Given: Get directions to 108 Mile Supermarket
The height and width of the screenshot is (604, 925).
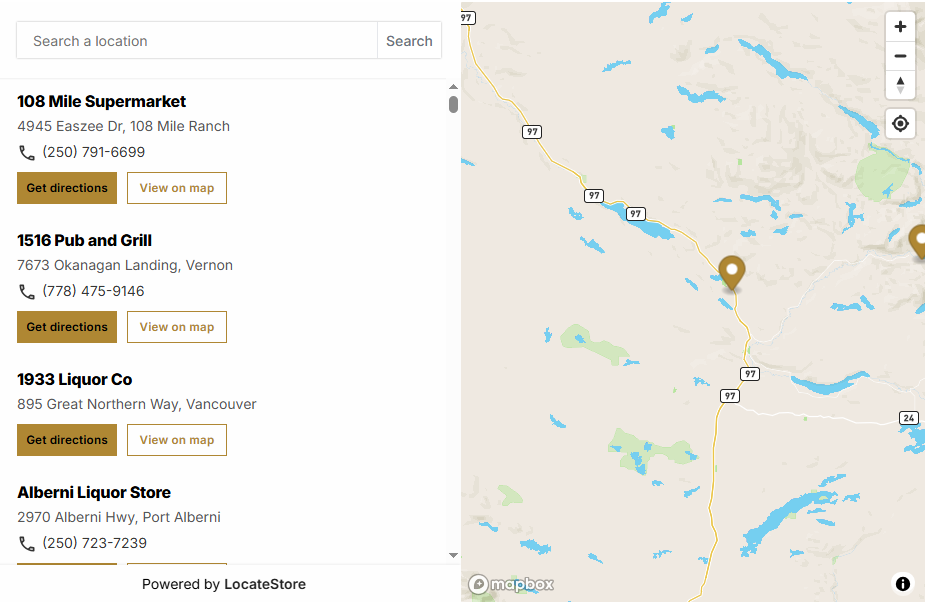Looking at the screenshot, I should (67, 188).
